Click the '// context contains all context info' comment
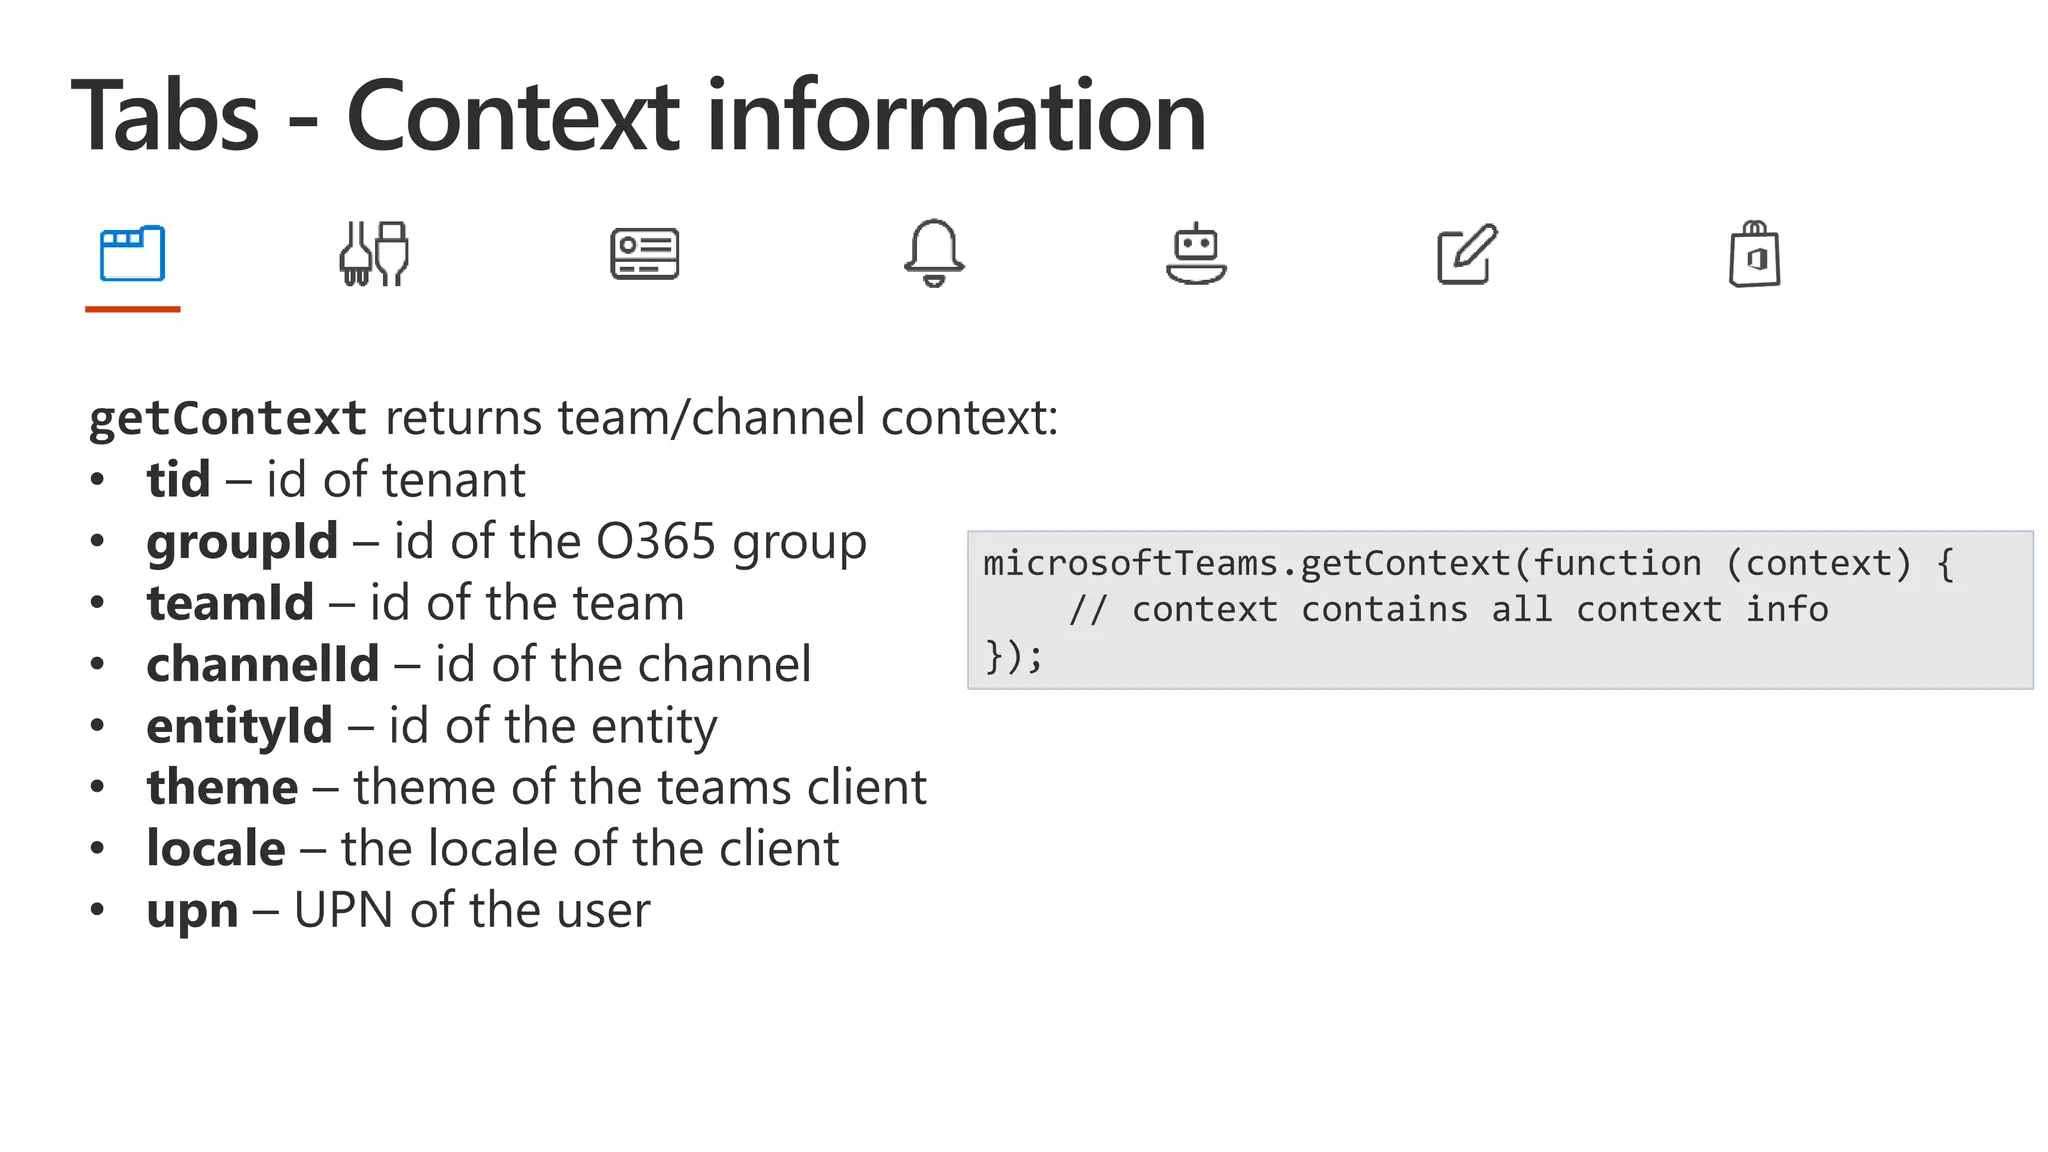The width and height of the screenshot is (2048, 1152). [1448, 610]
